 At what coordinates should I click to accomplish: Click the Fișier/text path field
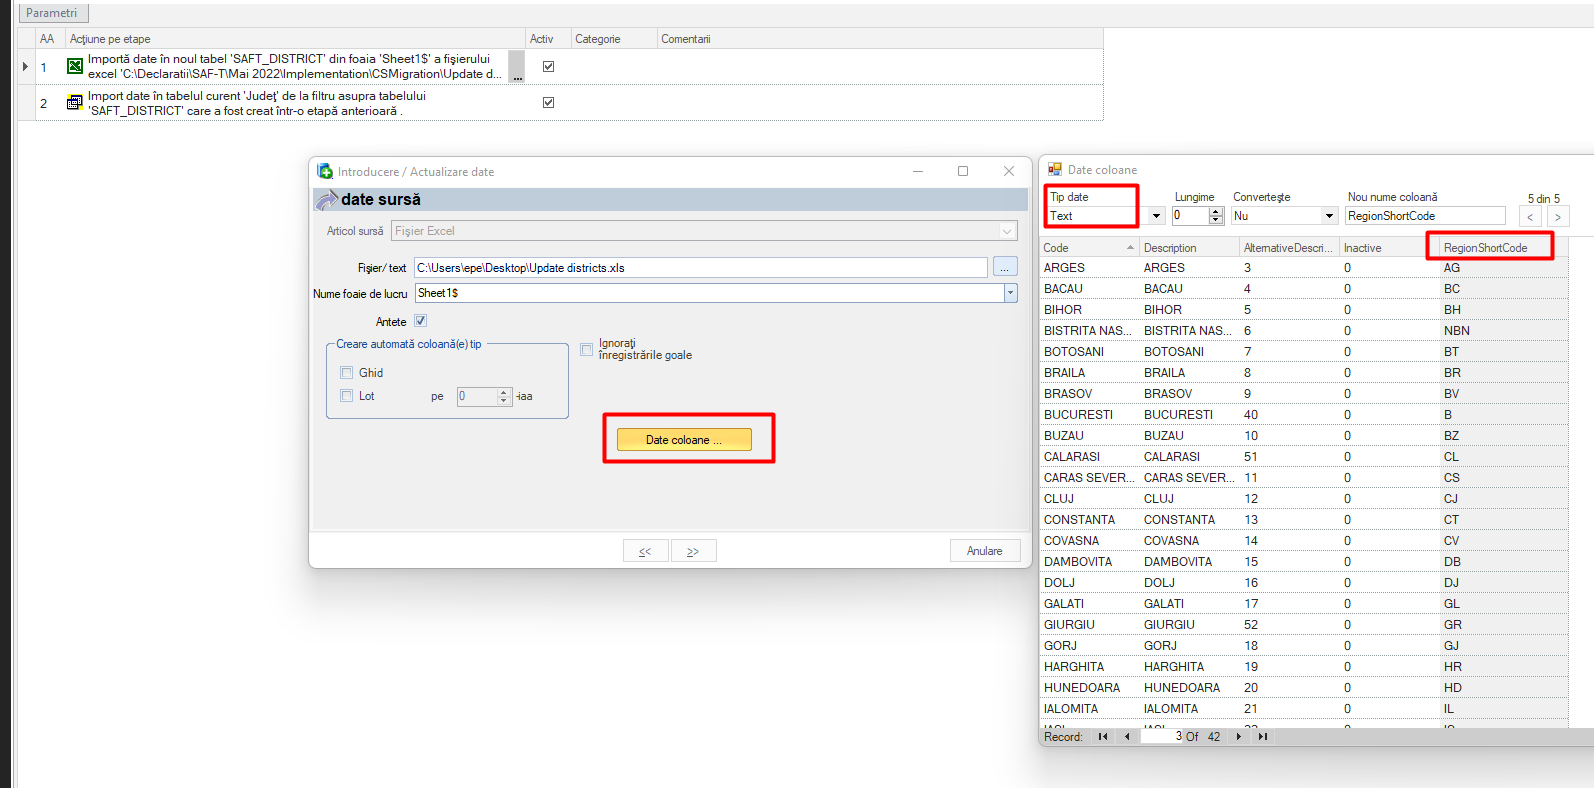coord(701,268)
